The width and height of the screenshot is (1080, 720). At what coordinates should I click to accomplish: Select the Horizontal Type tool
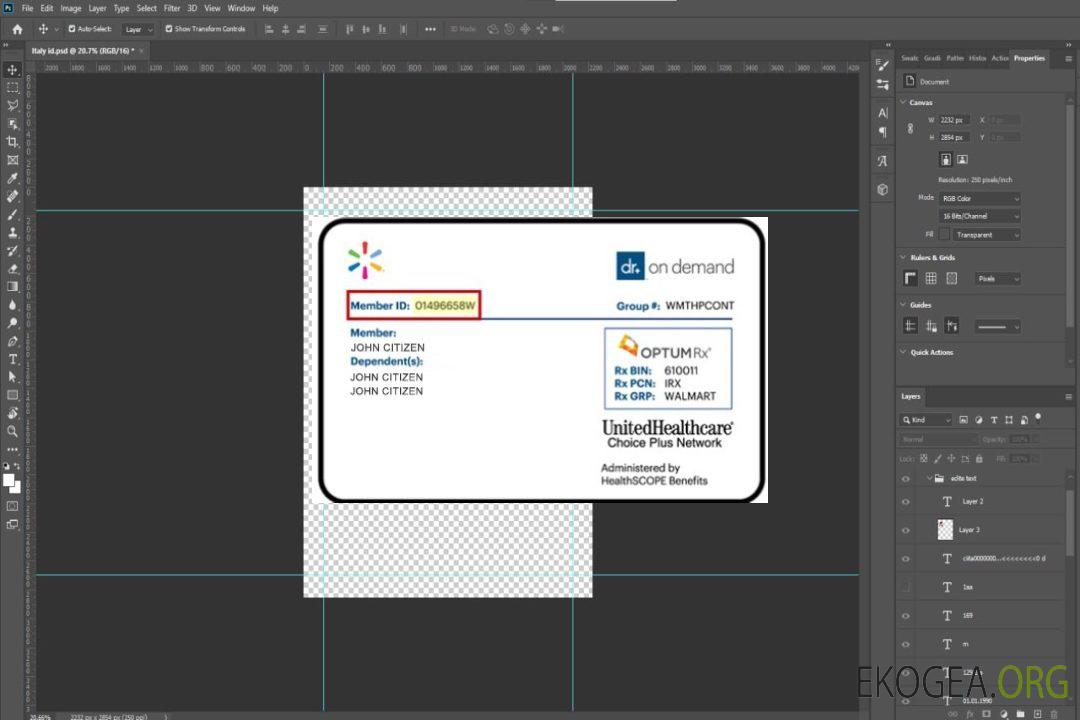point(12,359)
